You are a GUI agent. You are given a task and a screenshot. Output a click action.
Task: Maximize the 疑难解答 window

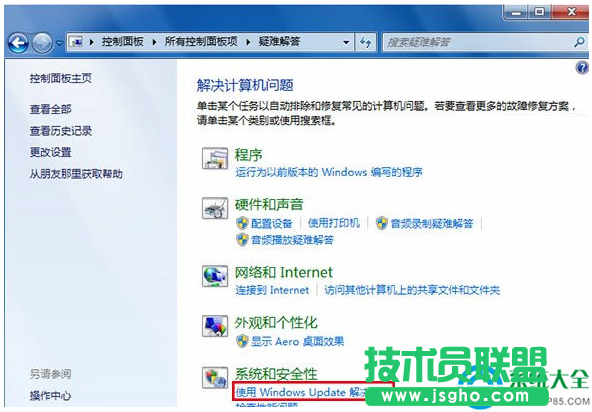(x=539, y=12)
